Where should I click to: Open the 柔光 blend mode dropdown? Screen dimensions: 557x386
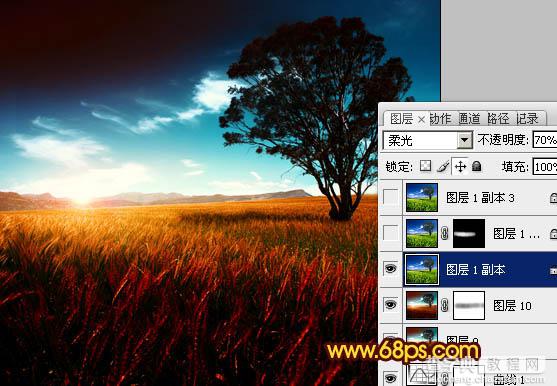coord(464,140)
